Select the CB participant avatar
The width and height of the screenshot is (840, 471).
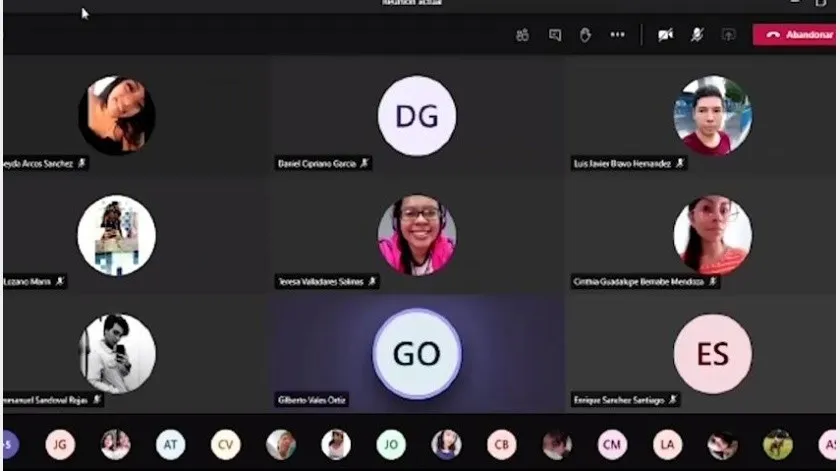(502, 444)
